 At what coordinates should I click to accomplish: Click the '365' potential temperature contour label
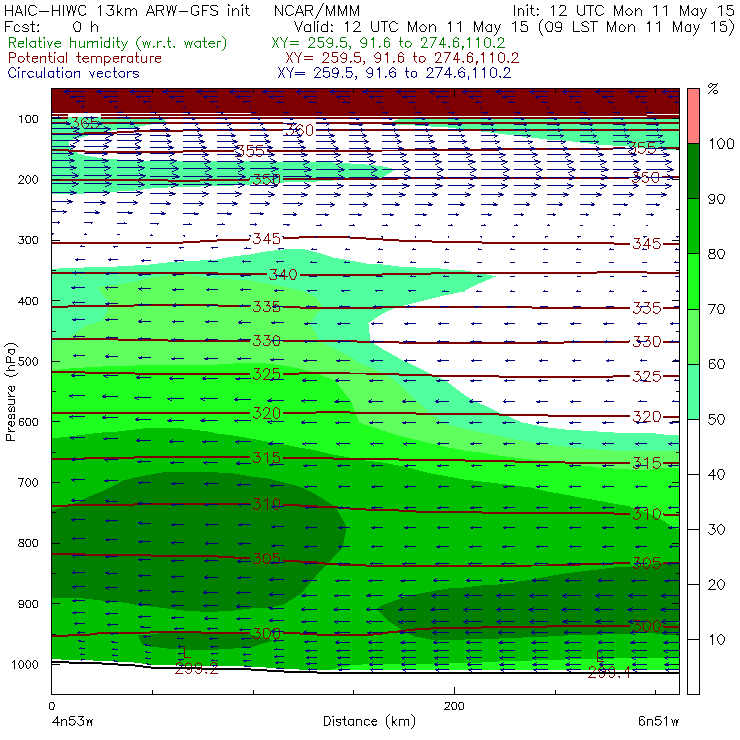coord(85,124)
